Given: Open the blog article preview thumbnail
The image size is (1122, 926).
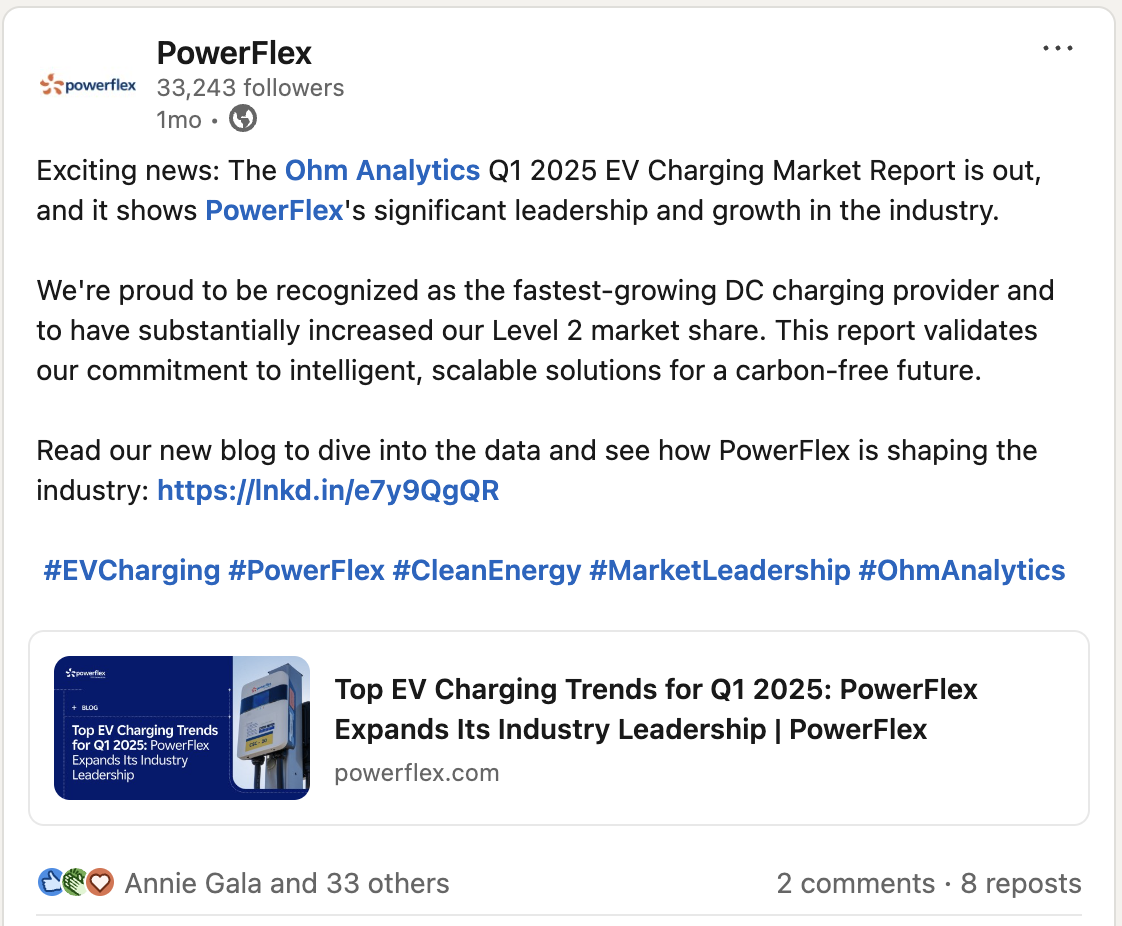Looking at the screenshot, I should click(182, 728).
